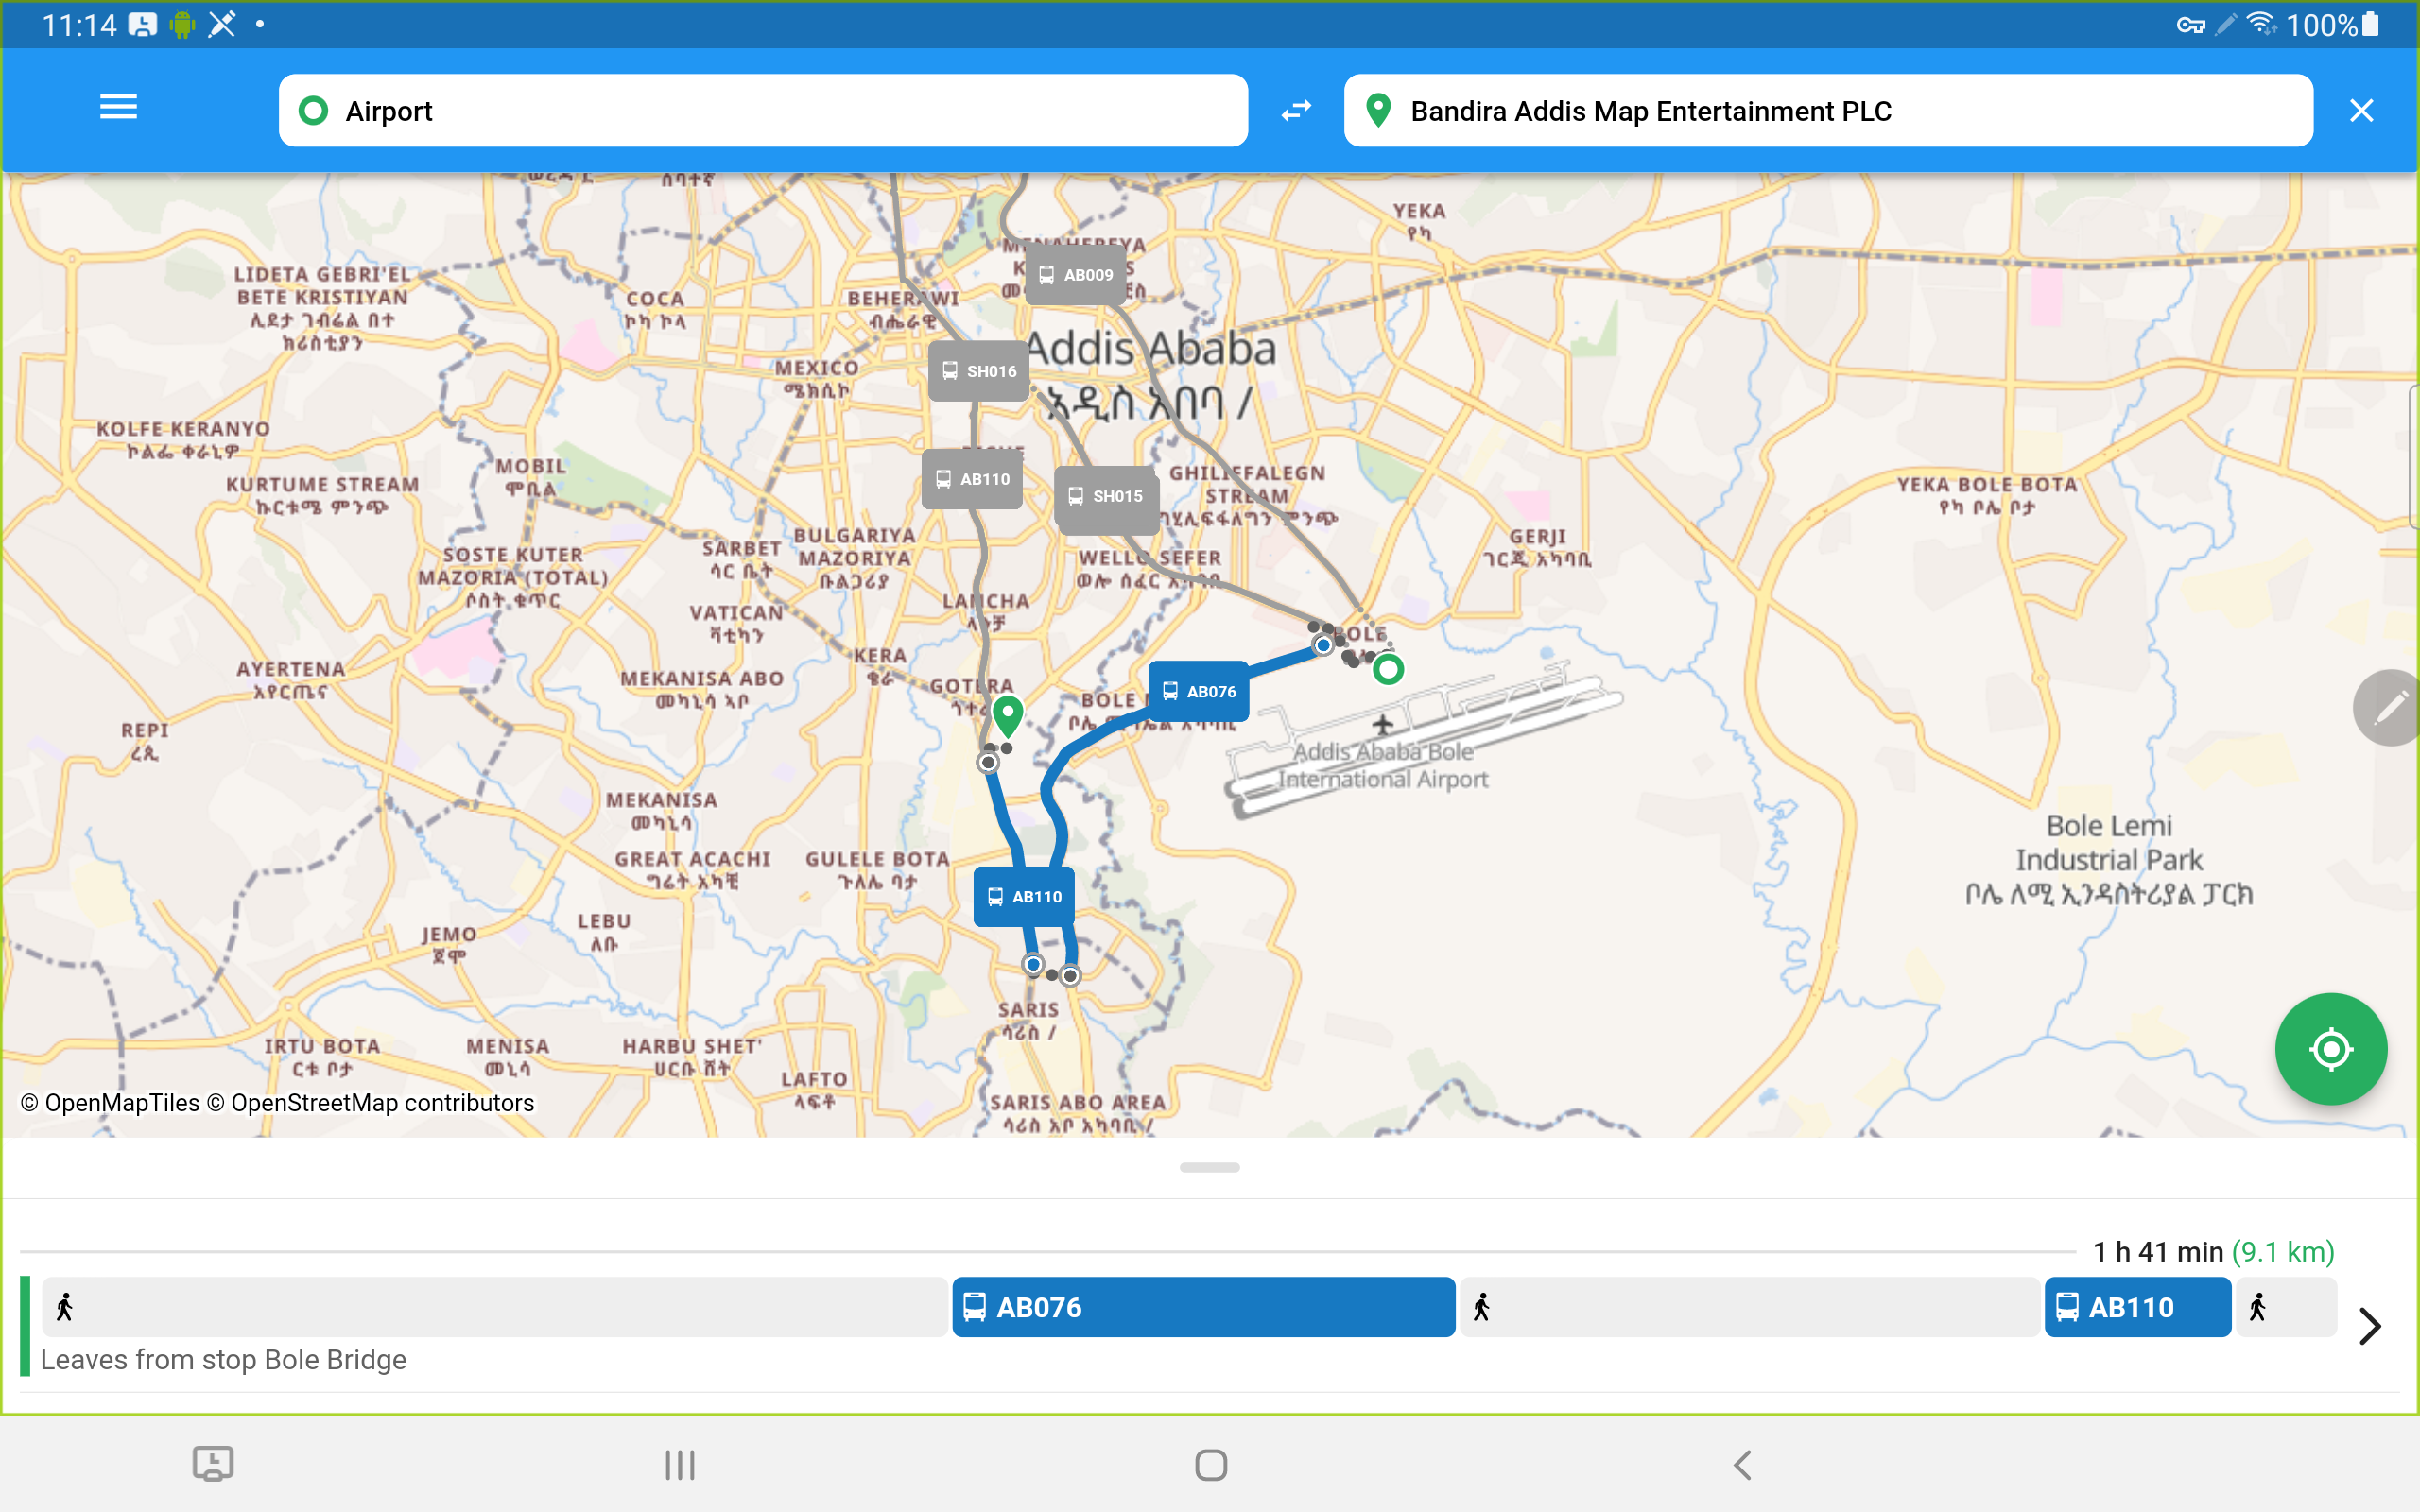
Task: Tap the blue AB076 map route label
Action: 1198,691
